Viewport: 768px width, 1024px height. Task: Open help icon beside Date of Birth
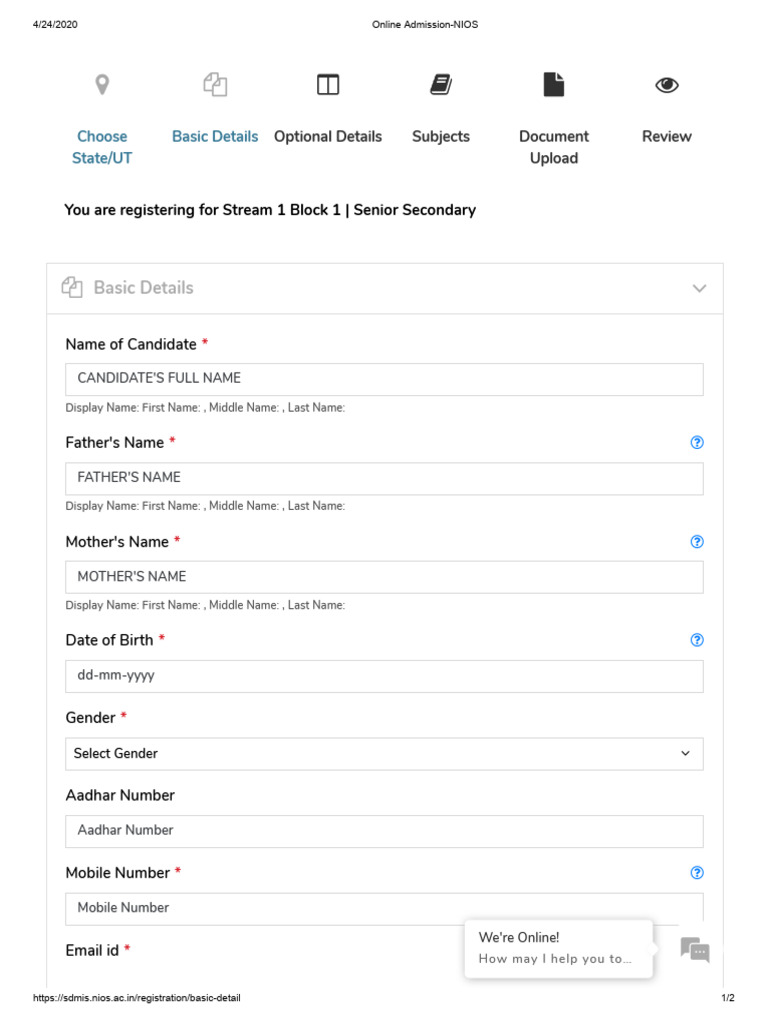coord(697,640)
